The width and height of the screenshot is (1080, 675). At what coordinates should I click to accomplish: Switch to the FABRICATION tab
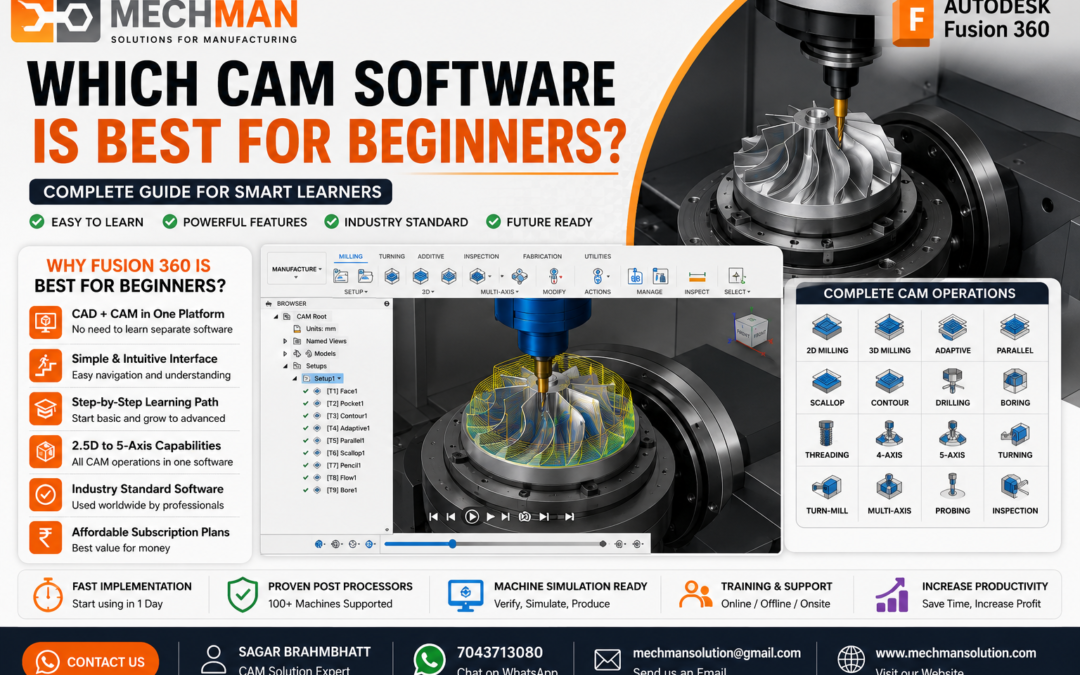click(542, 256)
